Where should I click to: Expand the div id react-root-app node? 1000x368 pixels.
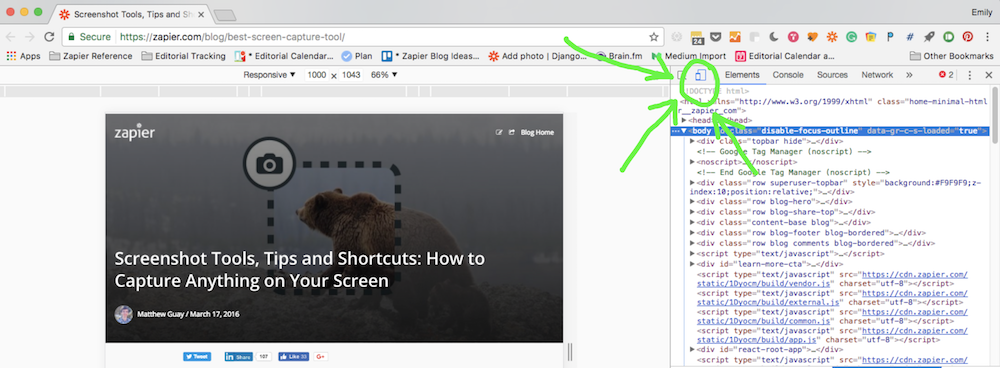[x=693, y=350]
